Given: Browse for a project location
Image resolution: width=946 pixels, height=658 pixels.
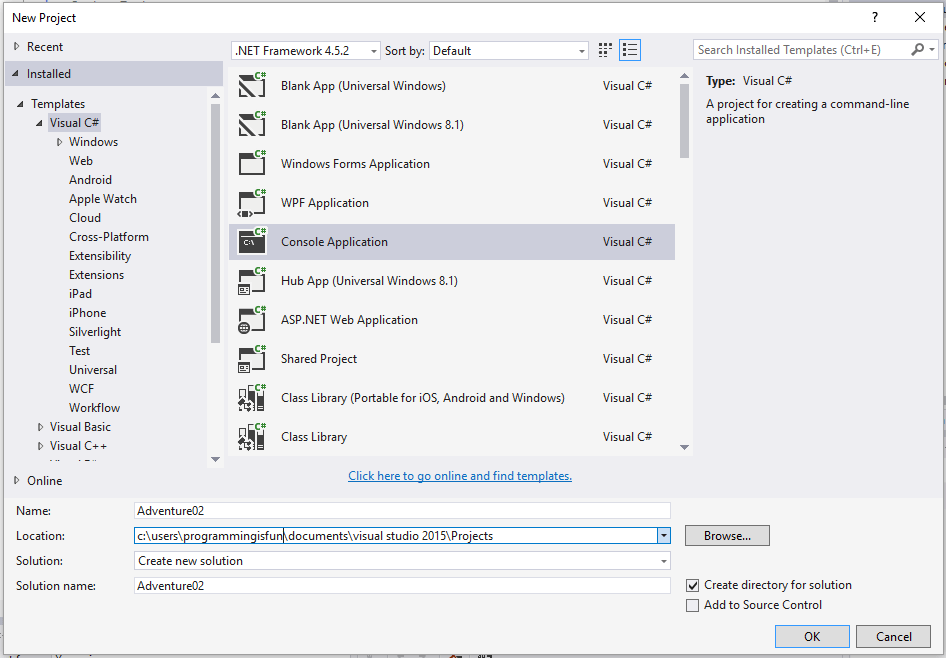Looking at the screenshot, I should 726,535.
